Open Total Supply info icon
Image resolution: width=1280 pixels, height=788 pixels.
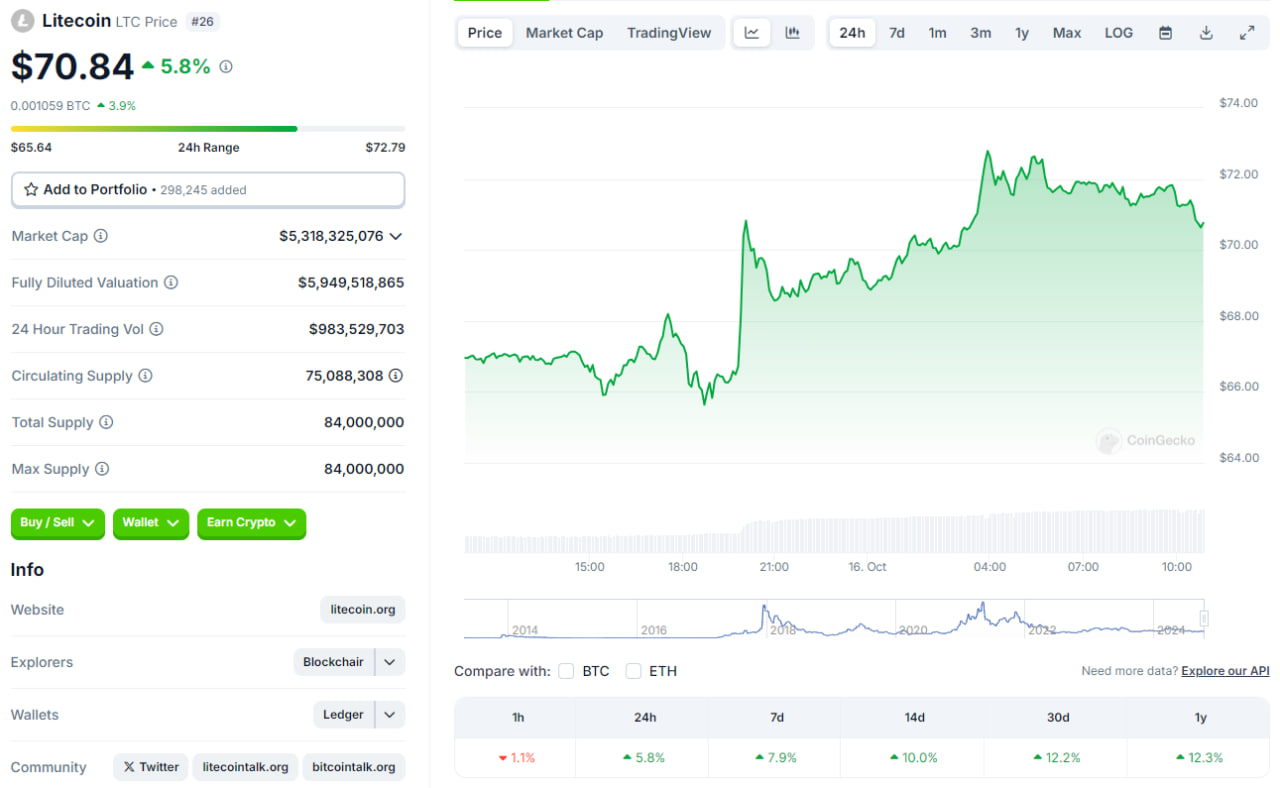coord(106,422)
